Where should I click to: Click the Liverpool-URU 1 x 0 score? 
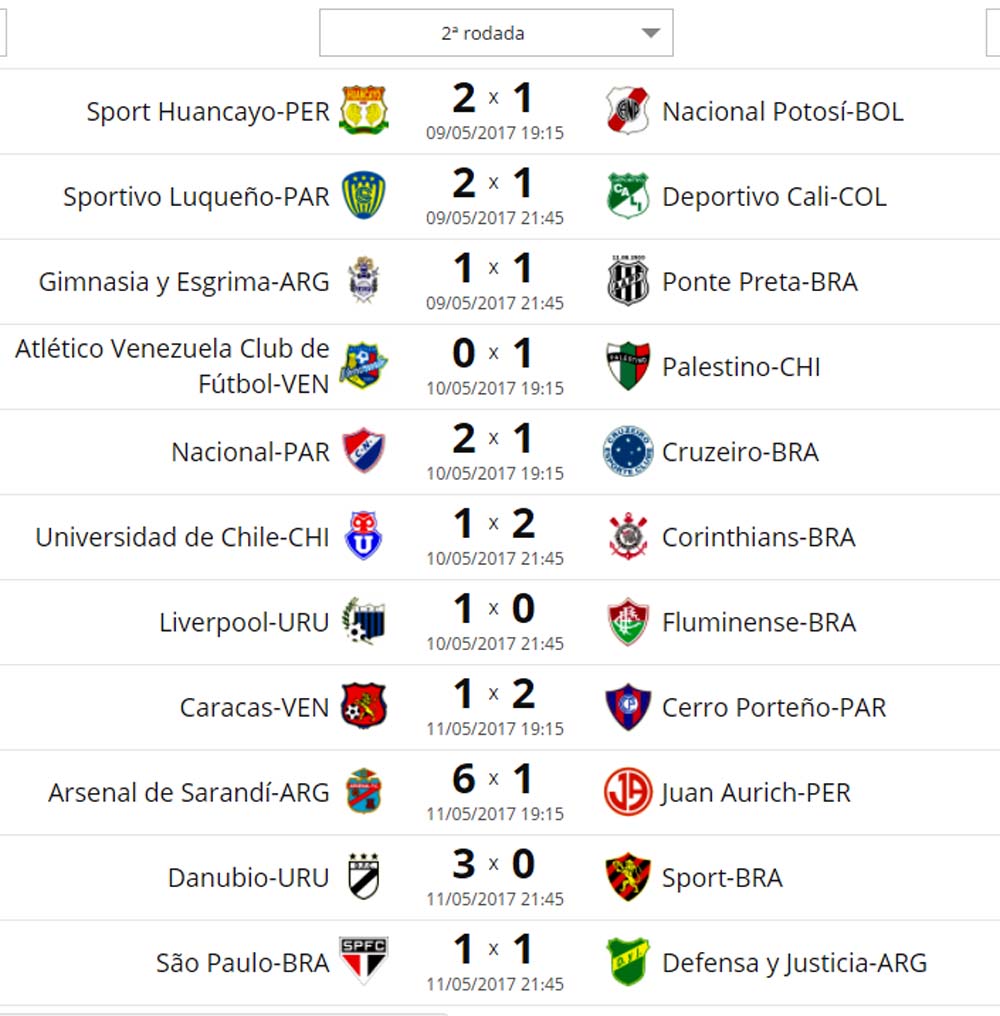(x=493, y=609)
